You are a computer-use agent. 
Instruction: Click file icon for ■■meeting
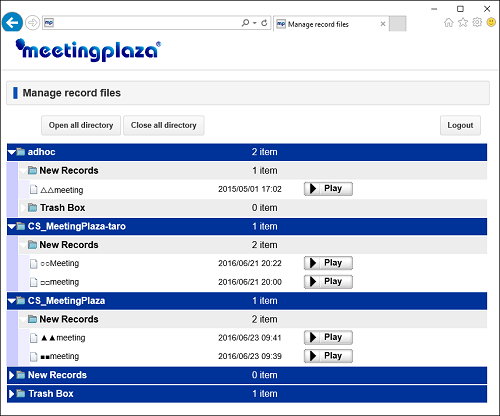coord(33,357)
